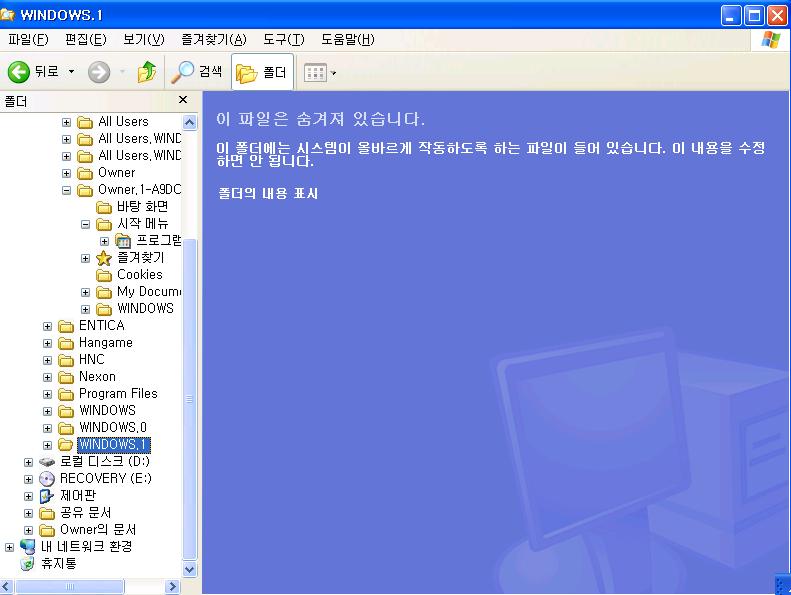Open the 즐겨찾기(A) menu
The height and width of the screenshot is (595, 791).
[214, 39]
